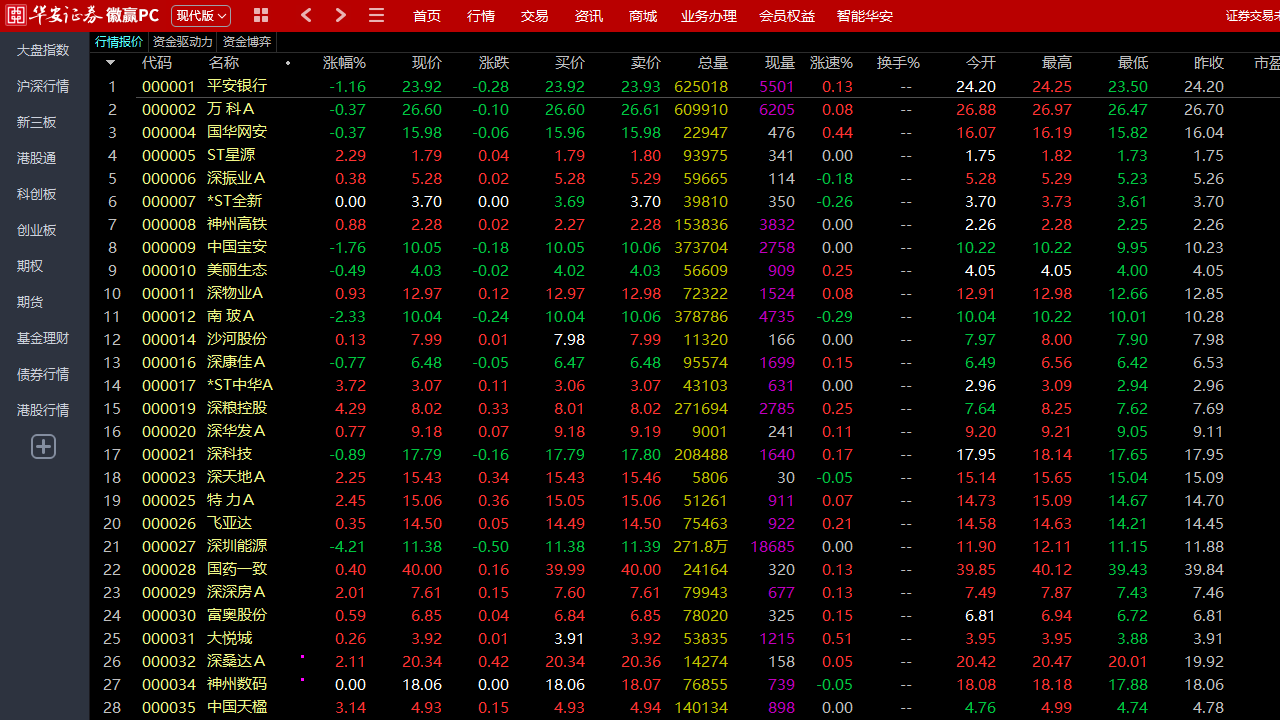Select stock row 美丽生态

[685, 270]
